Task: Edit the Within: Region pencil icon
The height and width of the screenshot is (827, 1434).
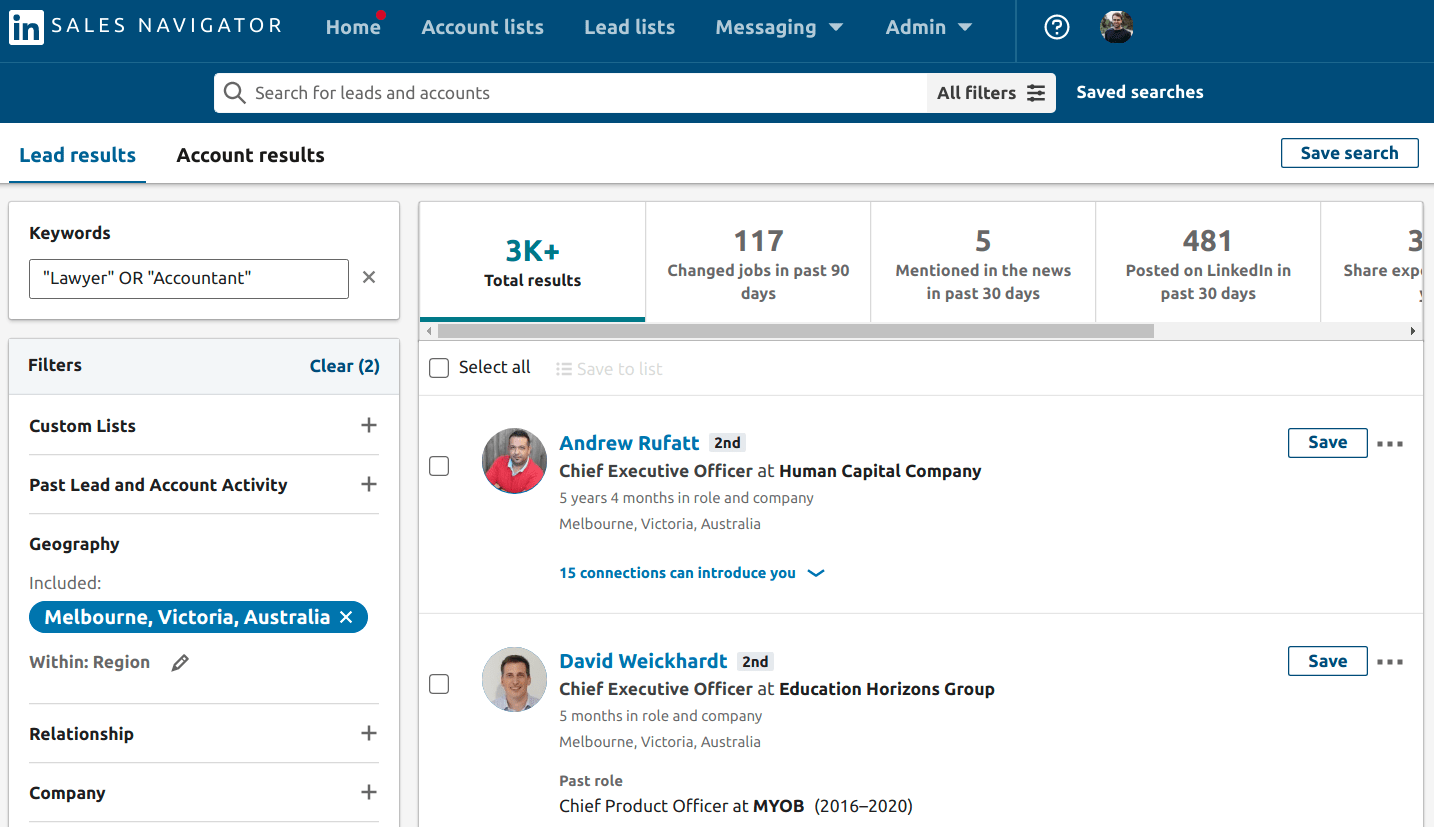Action: pyautogui.click(x=180, y=662)
